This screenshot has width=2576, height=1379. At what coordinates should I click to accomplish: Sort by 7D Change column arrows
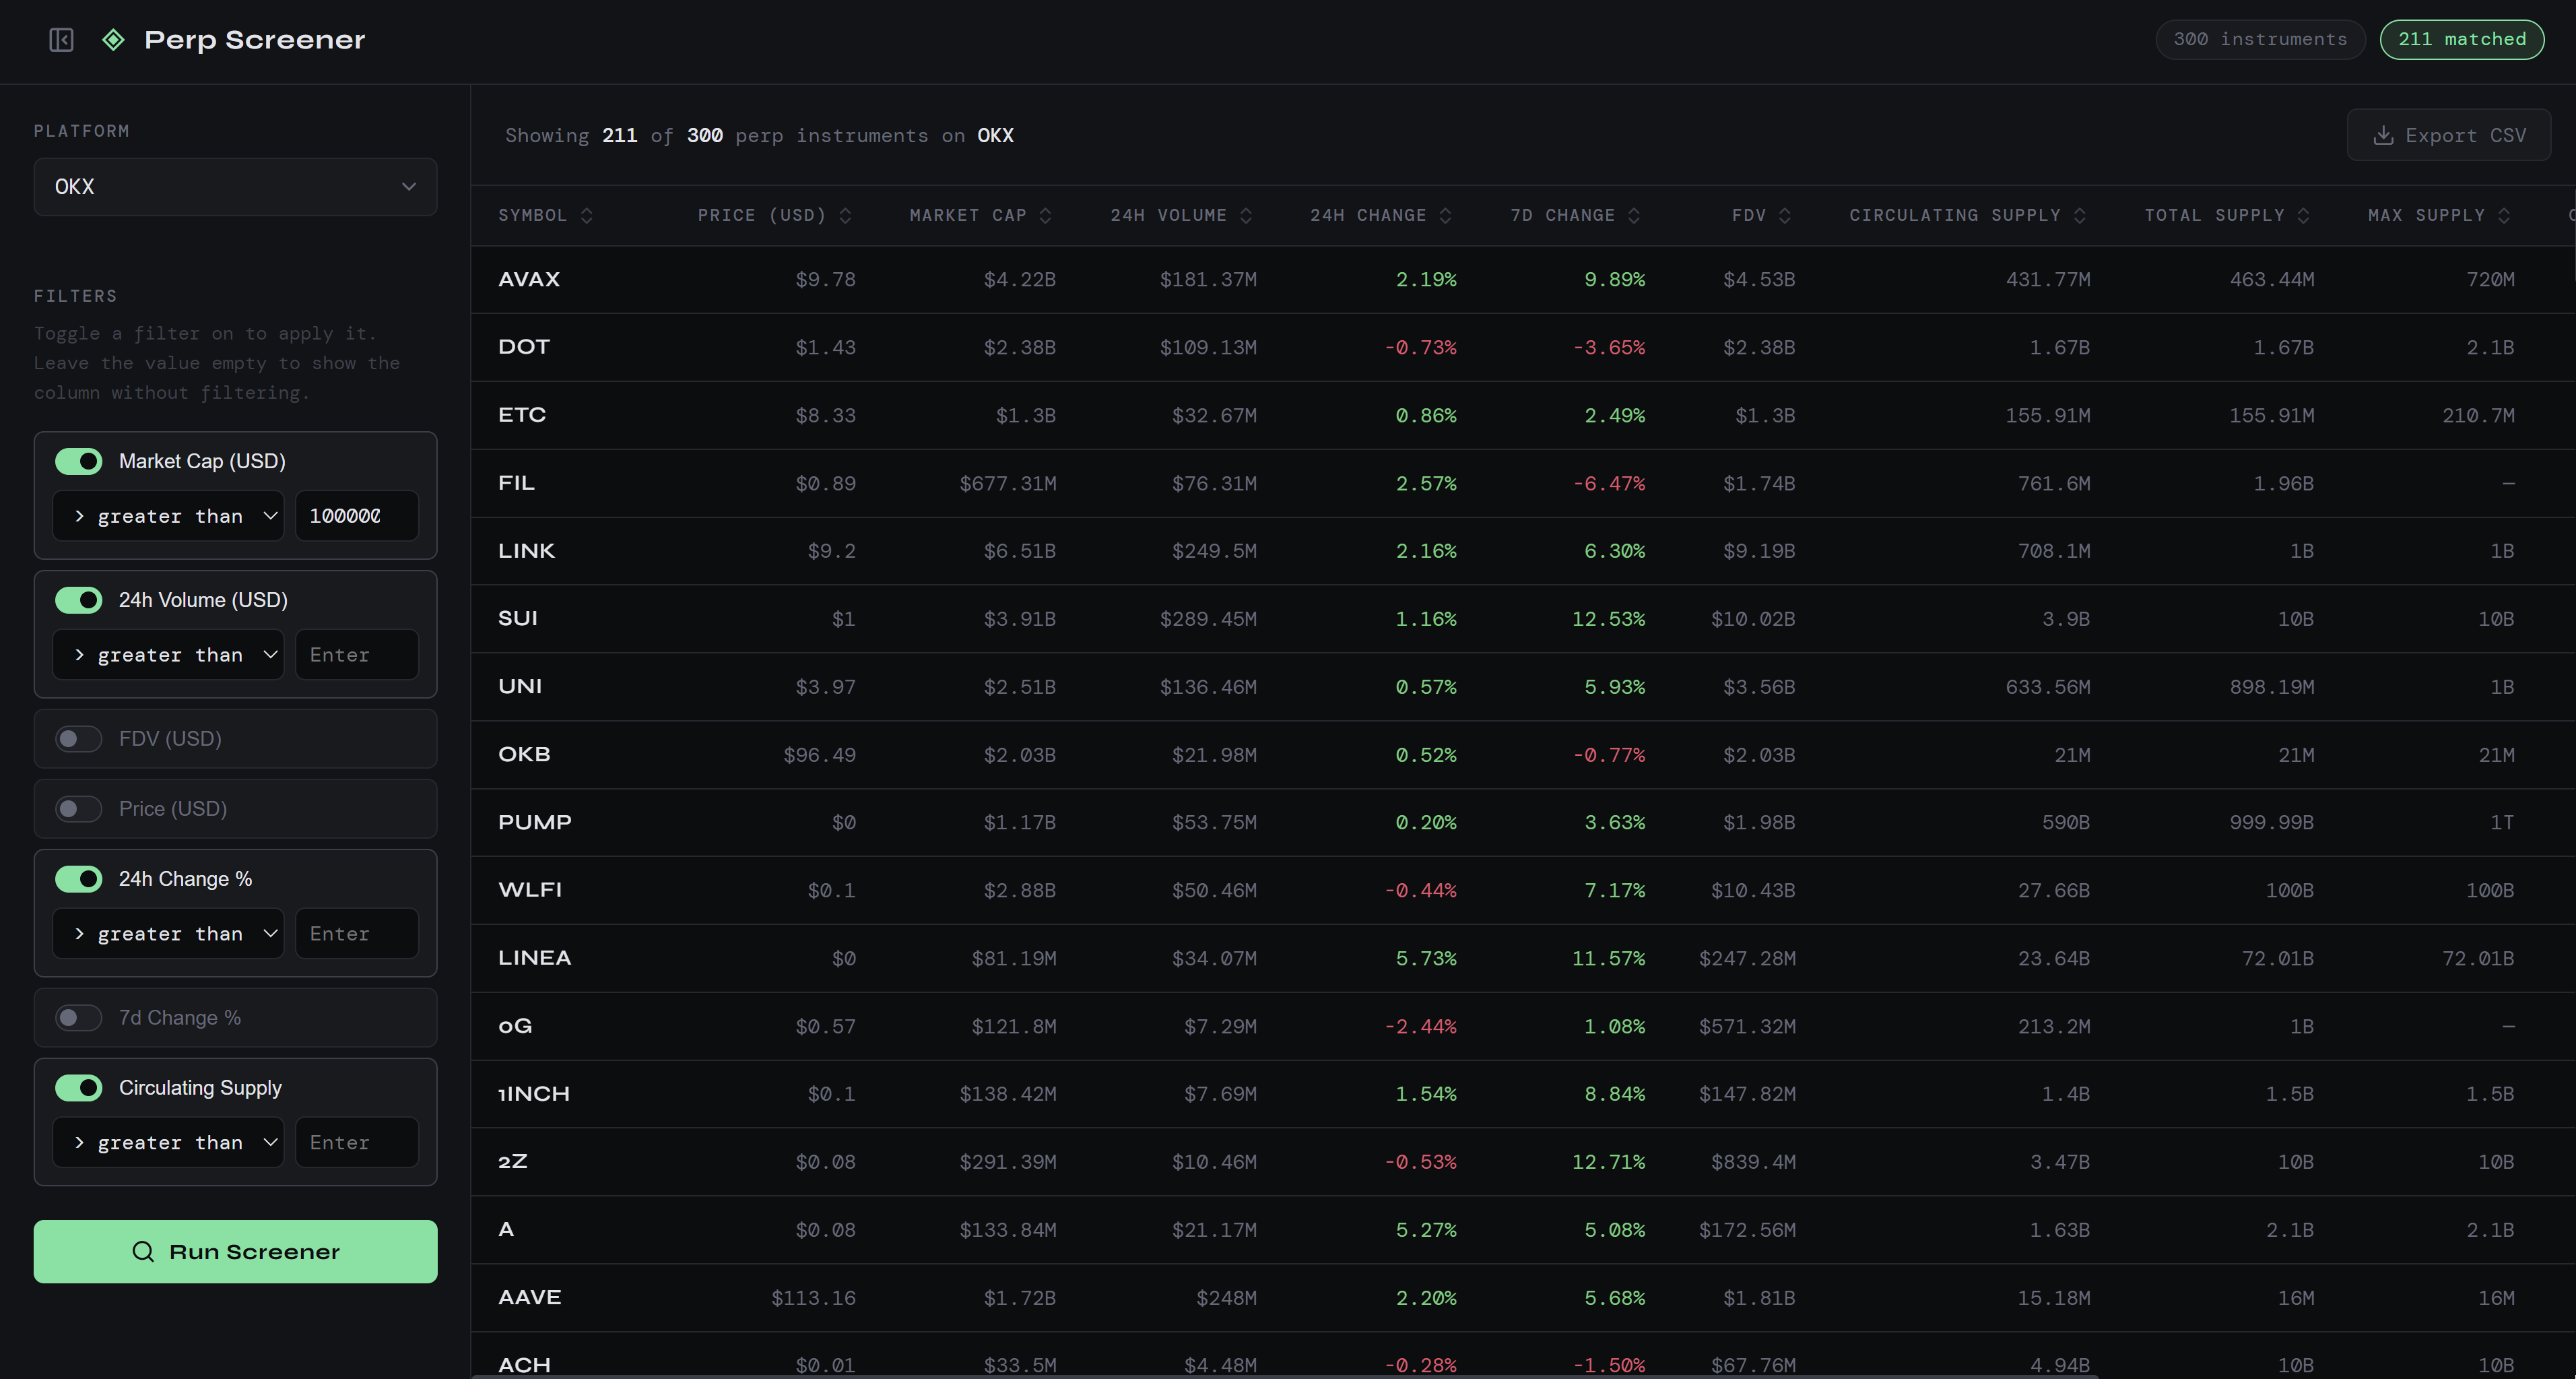pyautogui.click(x=1633, y=216)
